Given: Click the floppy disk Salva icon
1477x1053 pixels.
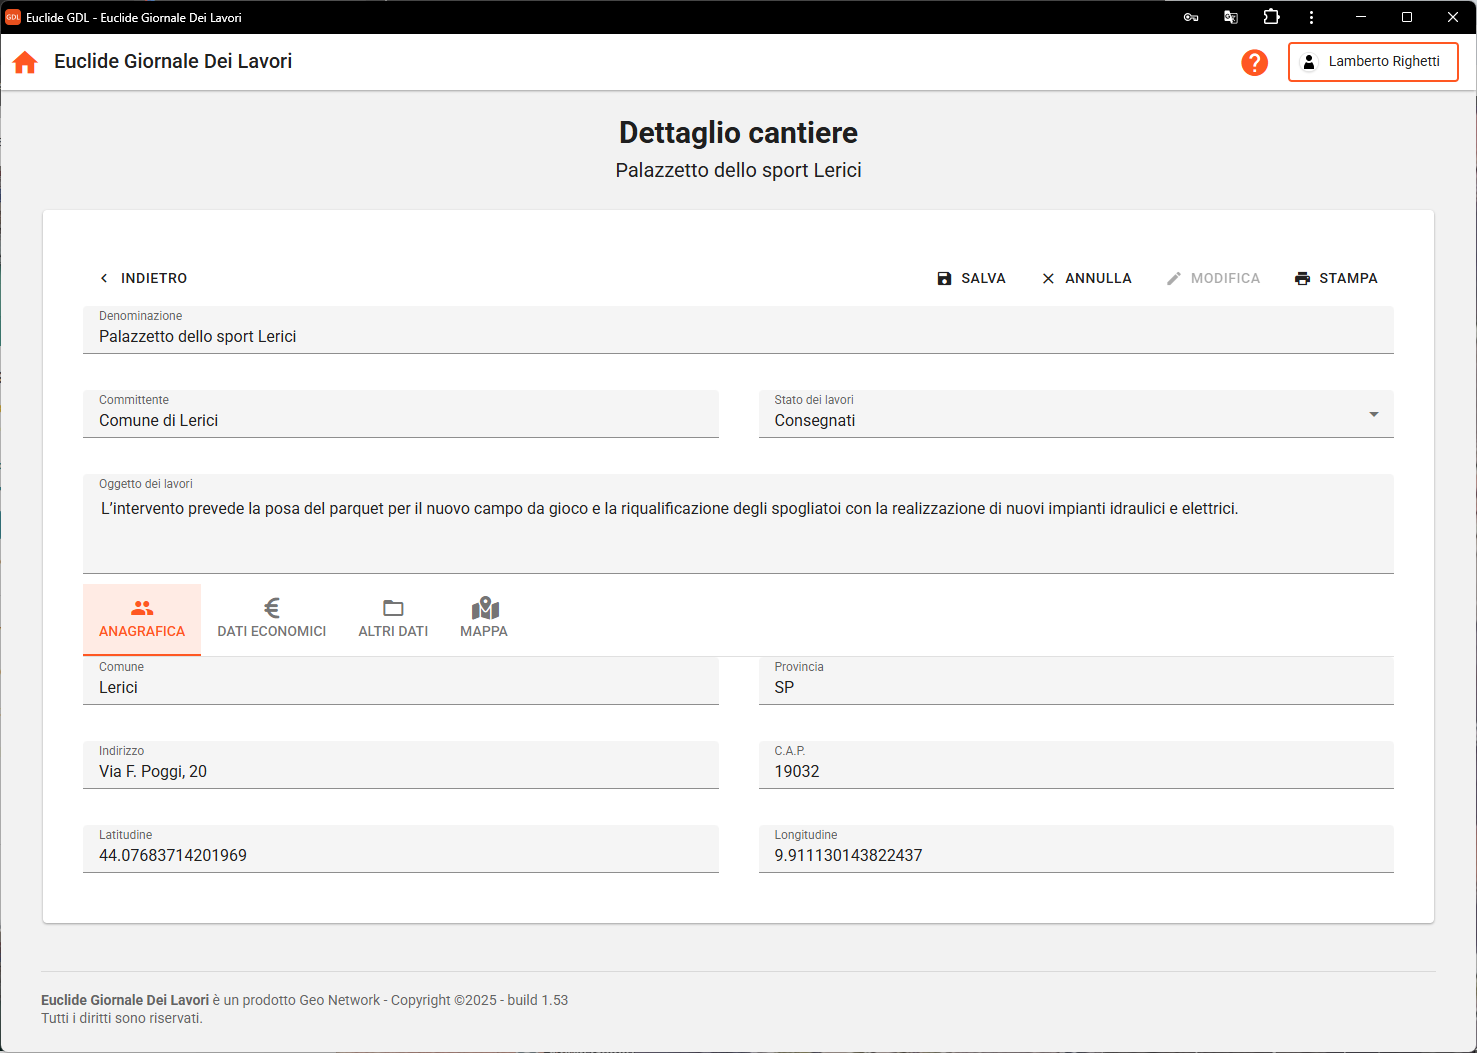Looking at the screenshot, I should pyautogui.click(x=944, y=278).
